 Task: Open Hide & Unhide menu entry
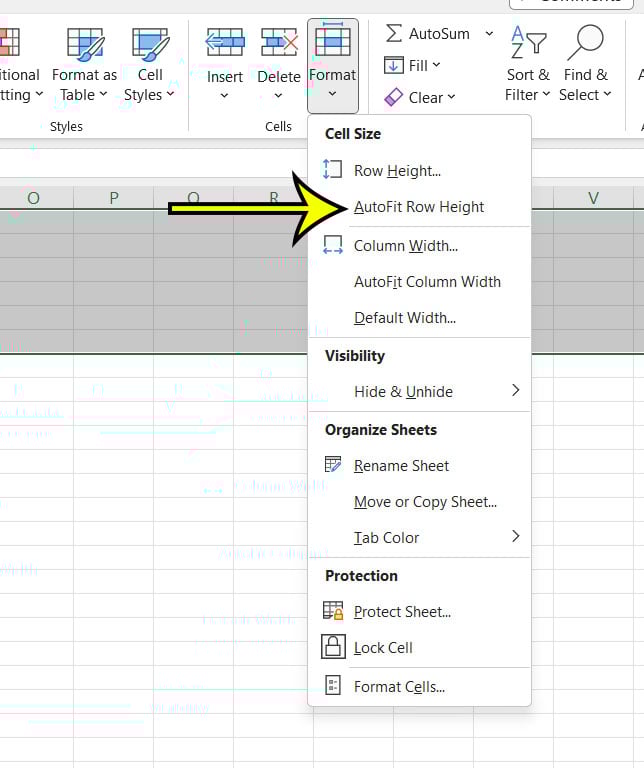[420, 391]
